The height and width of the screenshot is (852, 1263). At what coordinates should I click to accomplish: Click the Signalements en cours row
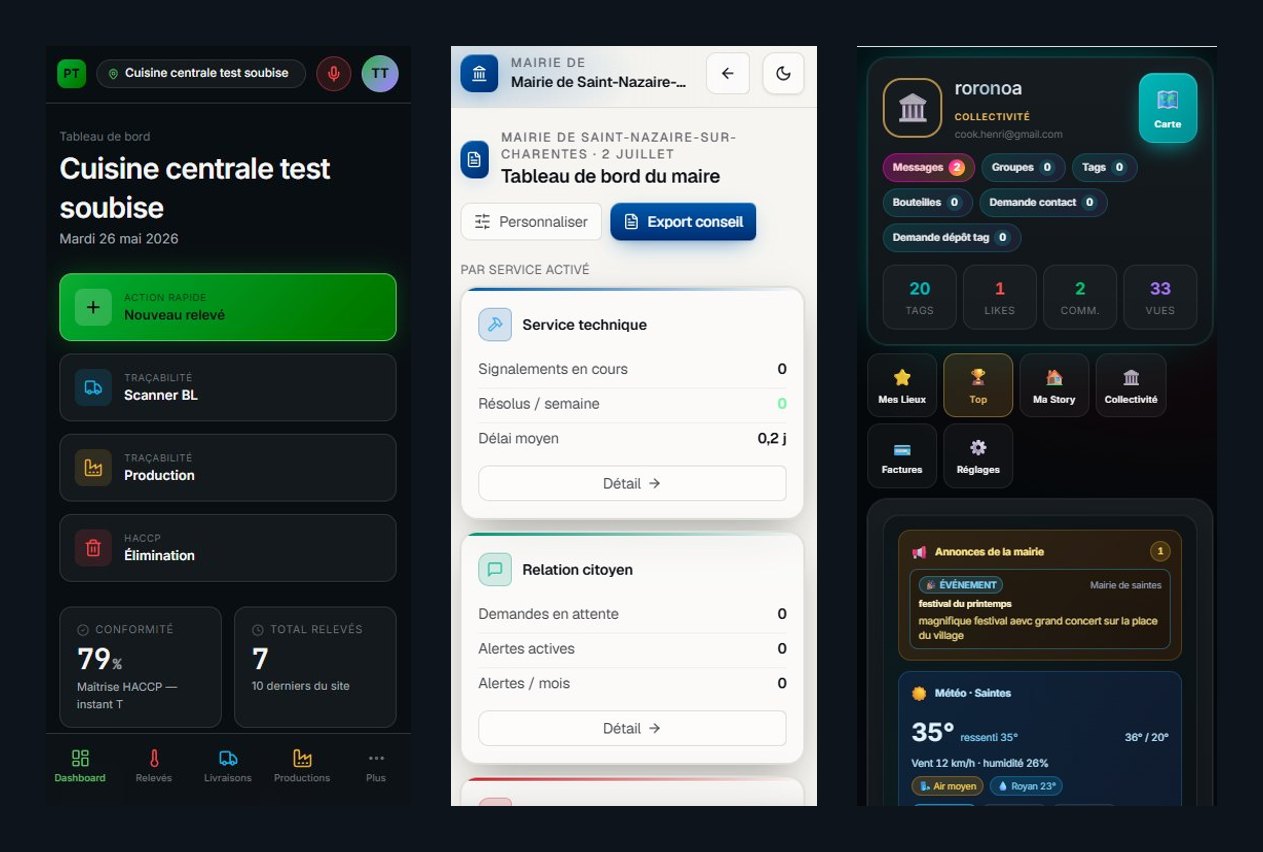(x=632, y=369)
